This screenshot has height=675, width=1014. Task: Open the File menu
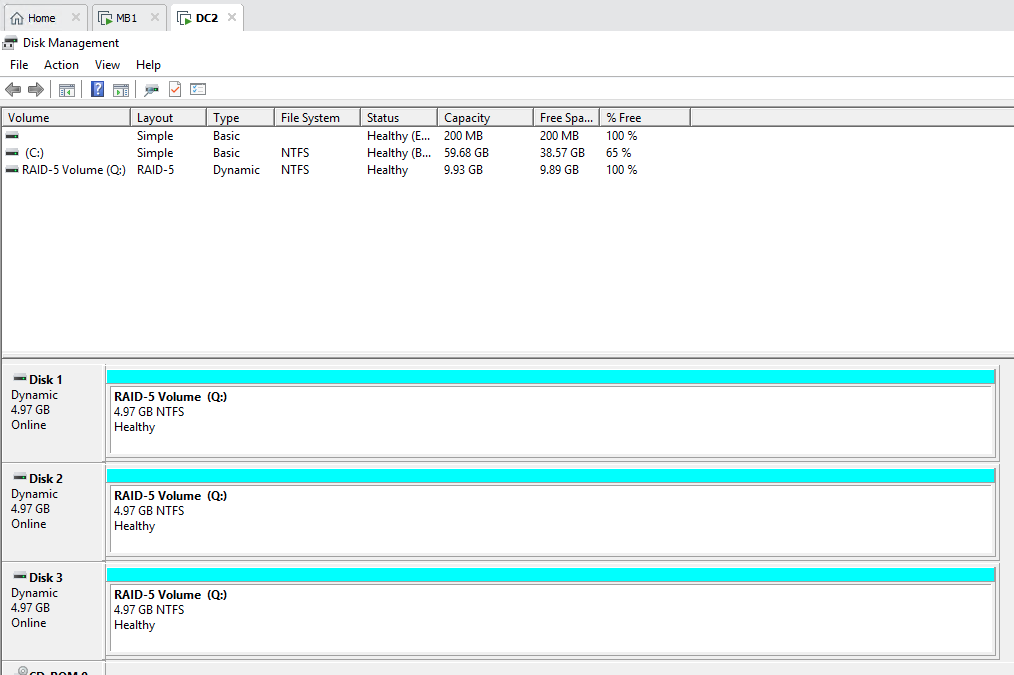tap(19, 65)
